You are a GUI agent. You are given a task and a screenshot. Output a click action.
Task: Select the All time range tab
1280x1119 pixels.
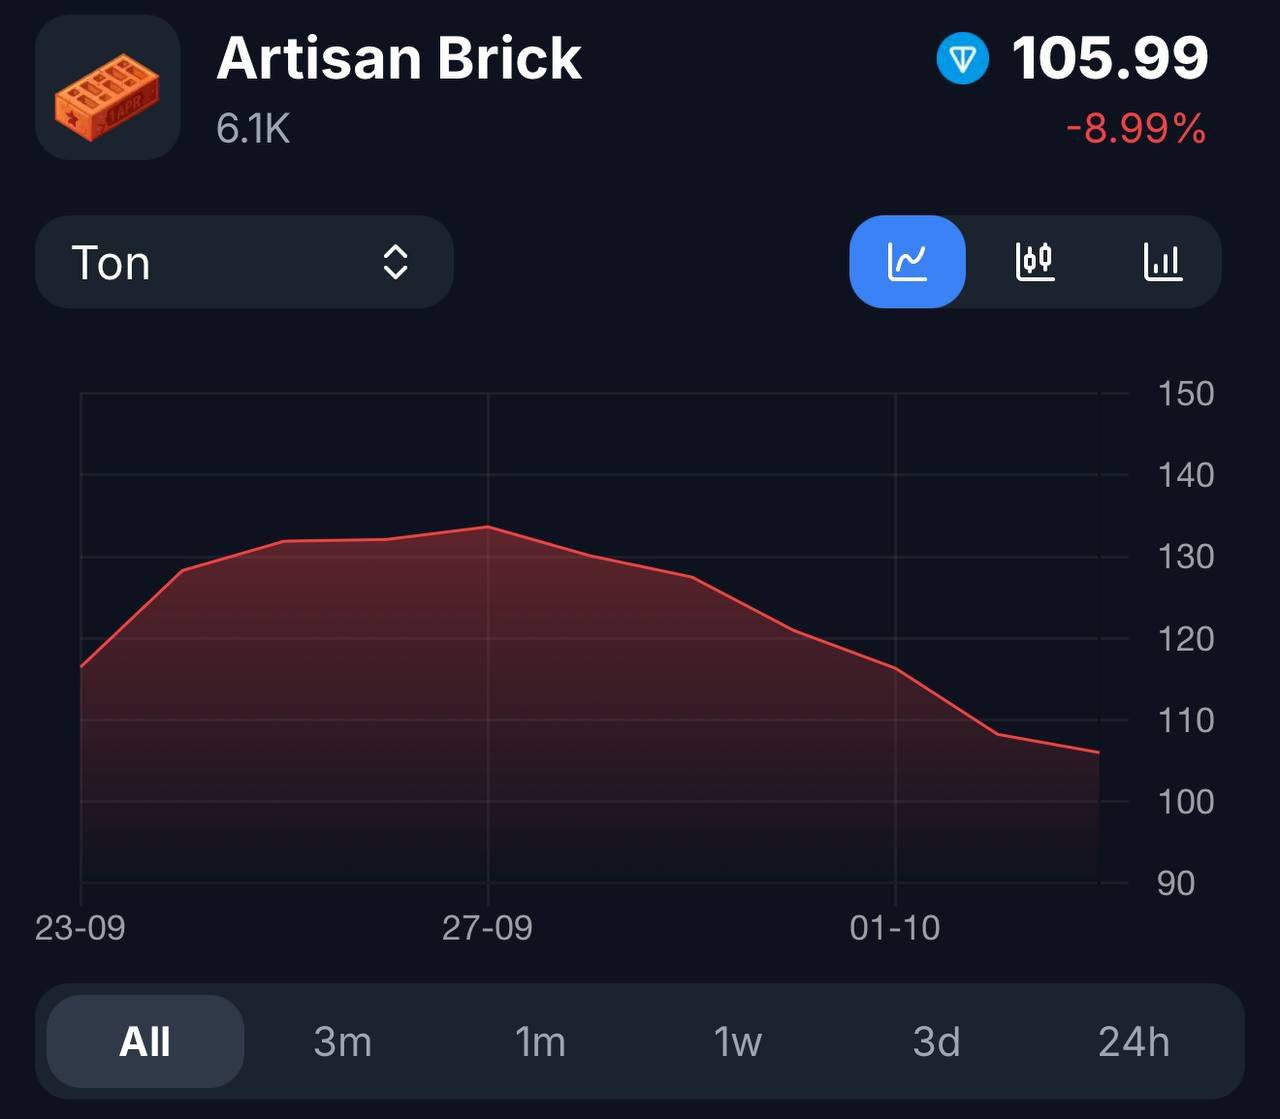click(145, 1042)
